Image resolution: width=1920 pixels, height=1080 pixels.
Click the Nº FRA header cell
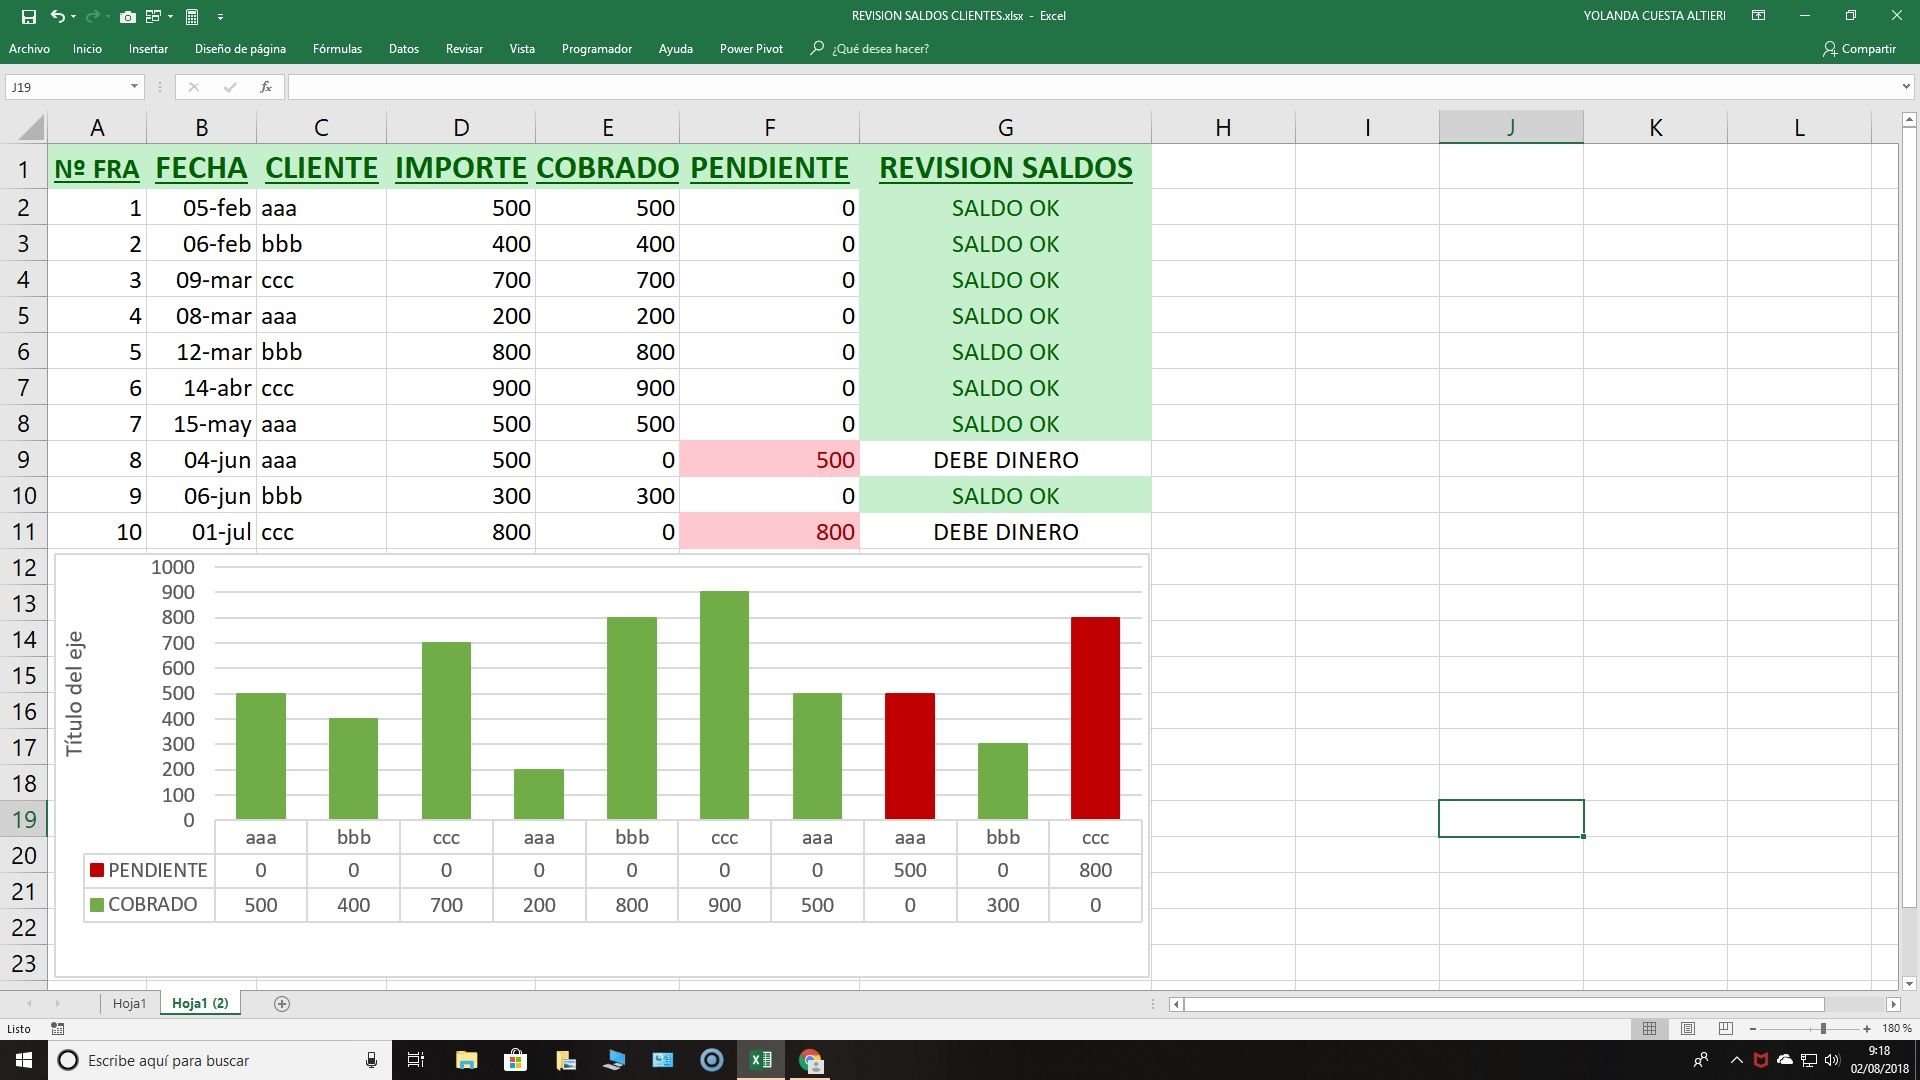tap(97, 168)
